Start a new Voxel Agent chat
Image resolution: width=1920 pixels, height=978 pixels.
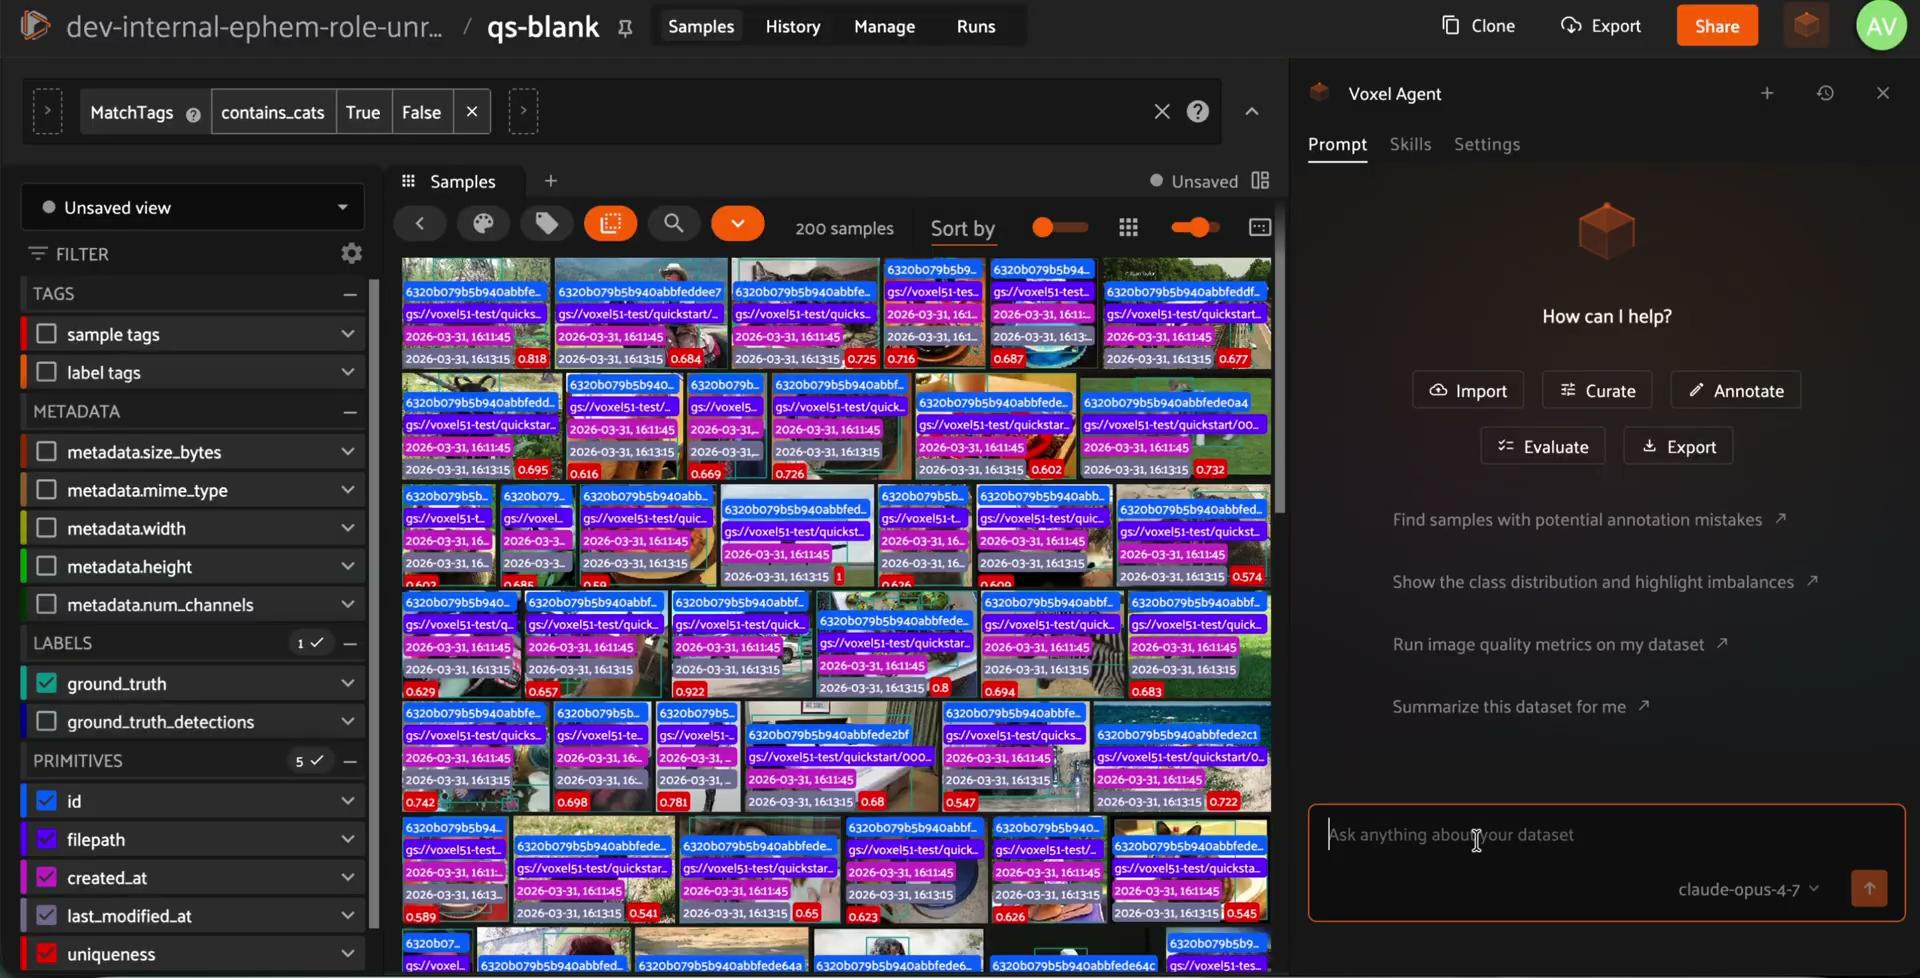(x=1767, y=93)
